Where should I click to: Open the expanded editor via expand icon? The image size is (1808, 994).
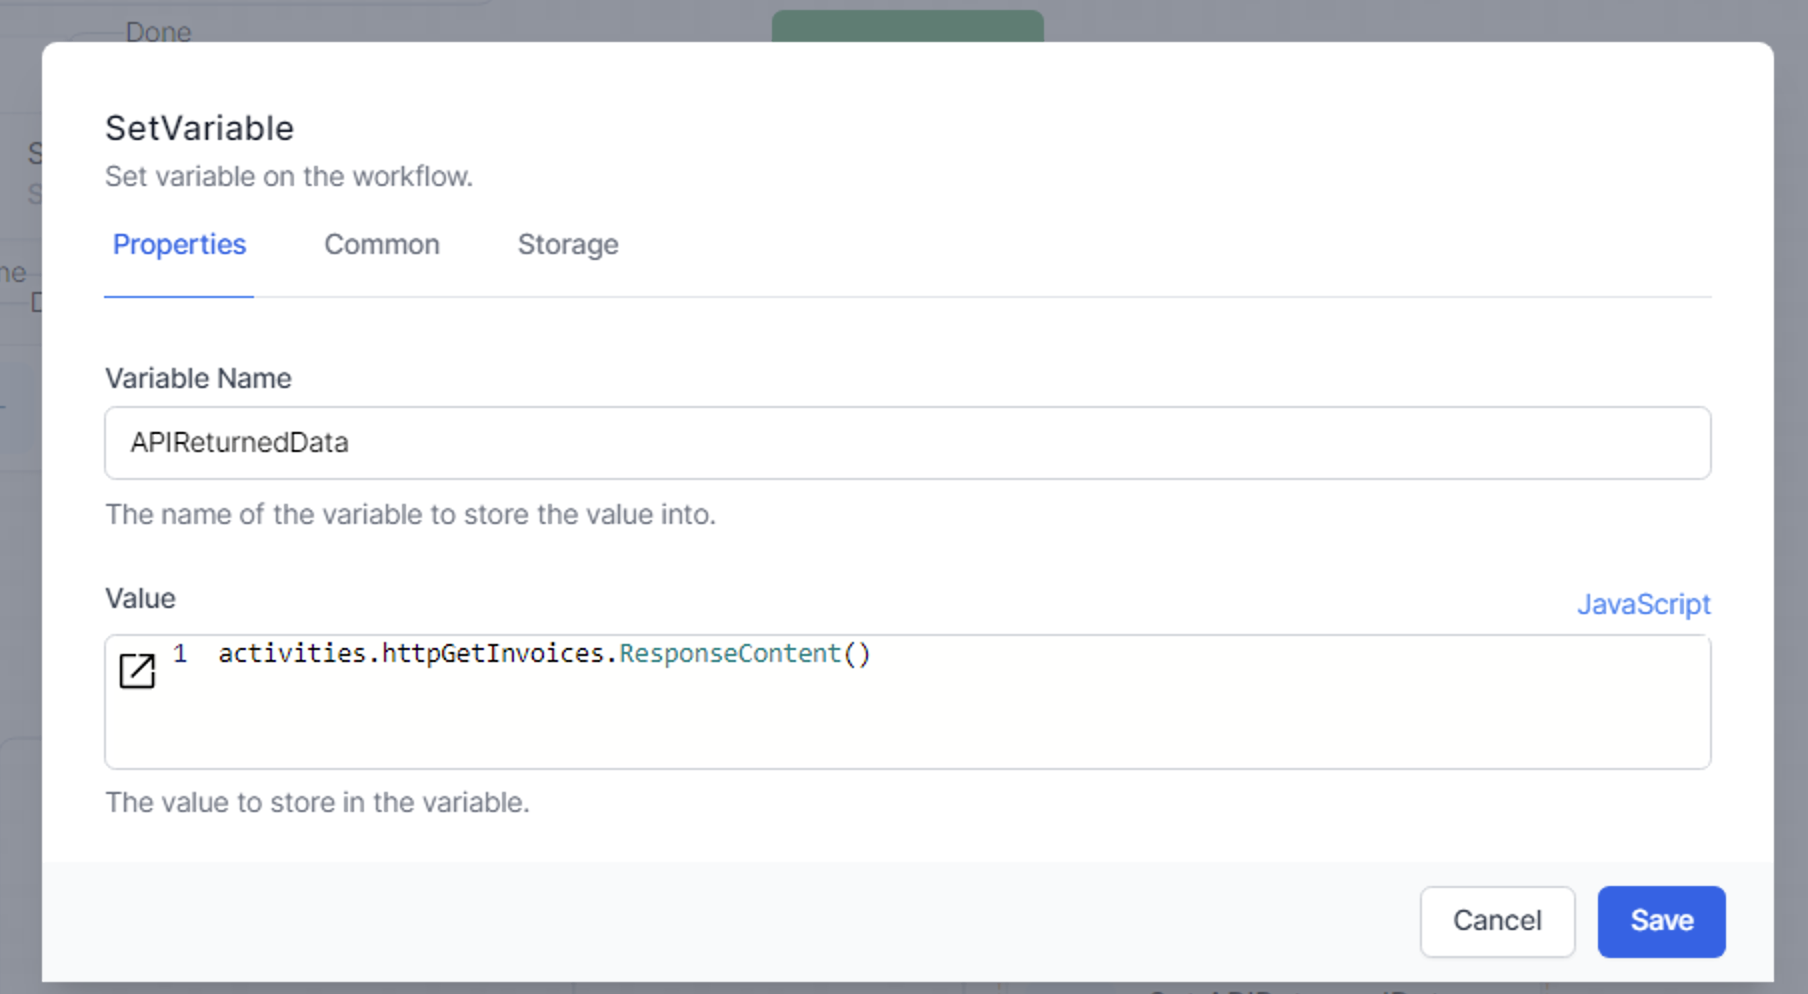pos(137,670)
